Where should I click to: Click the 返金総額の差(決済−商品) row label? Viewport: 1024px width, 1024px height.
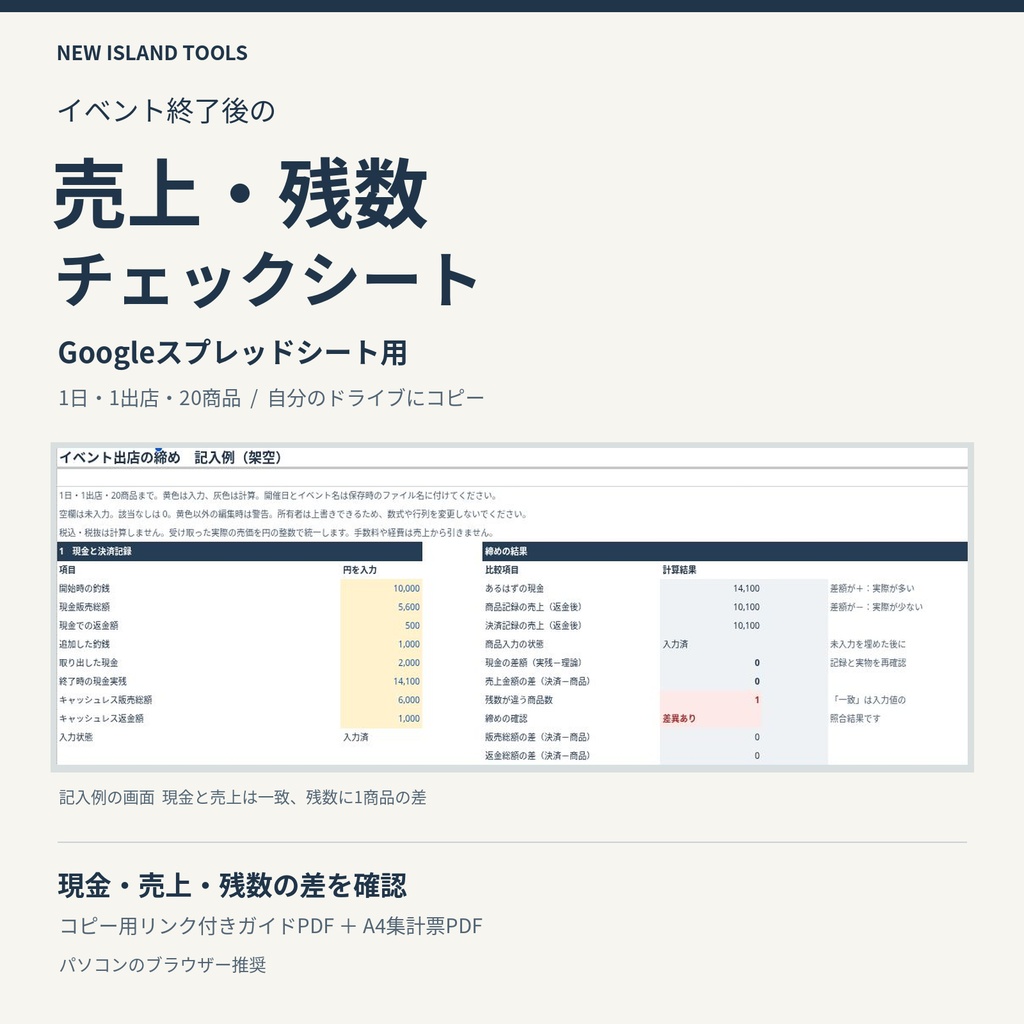537,756
